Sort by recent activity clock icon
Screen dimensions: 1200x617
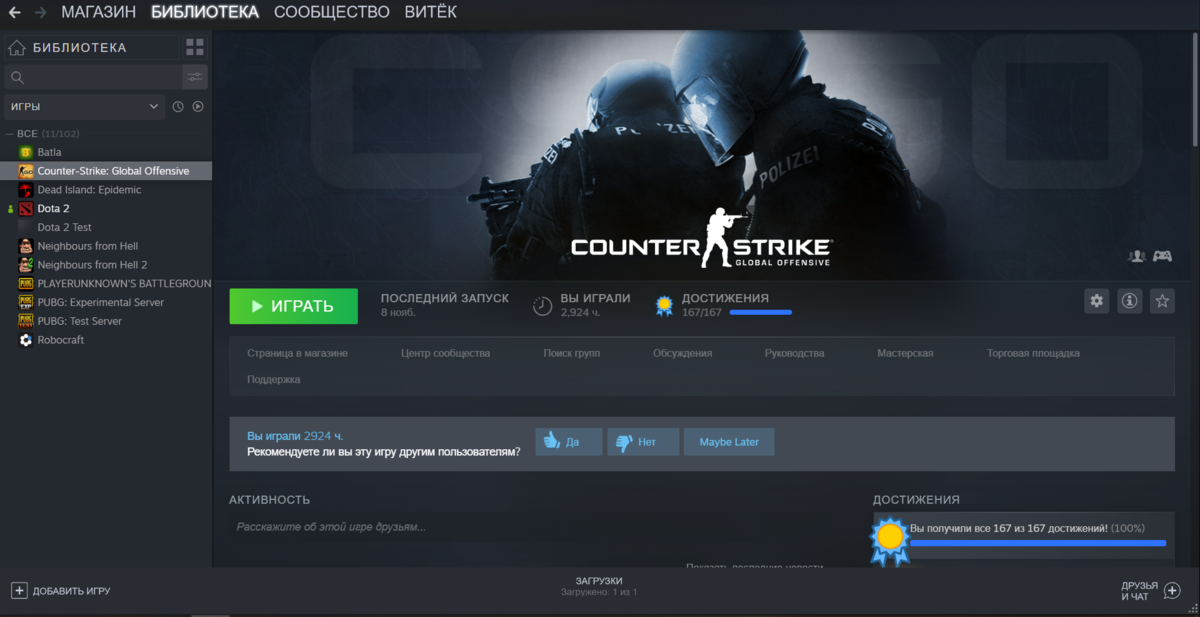[x=178, y=106]
